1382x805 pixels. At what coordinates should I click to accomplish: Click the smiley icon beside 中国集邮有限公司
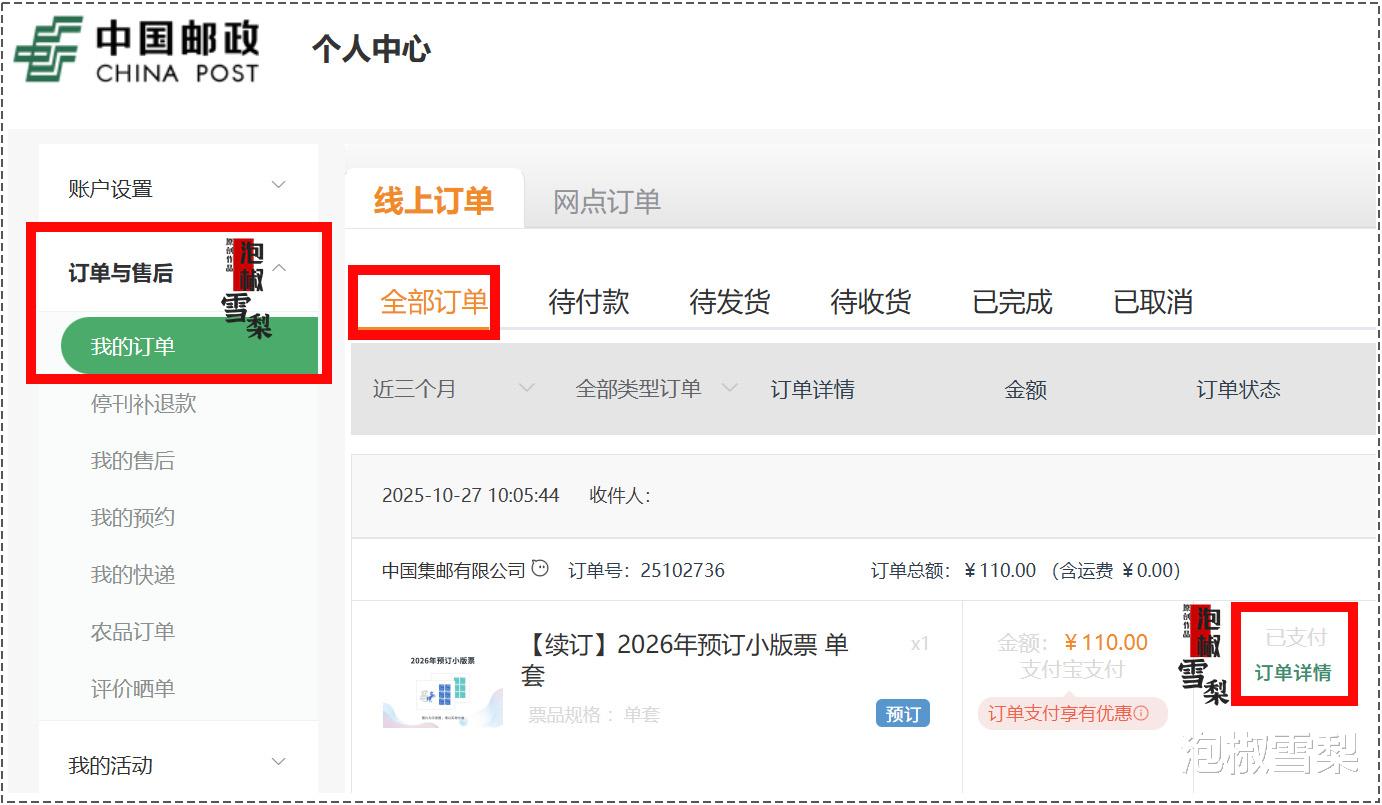point(540,568)
